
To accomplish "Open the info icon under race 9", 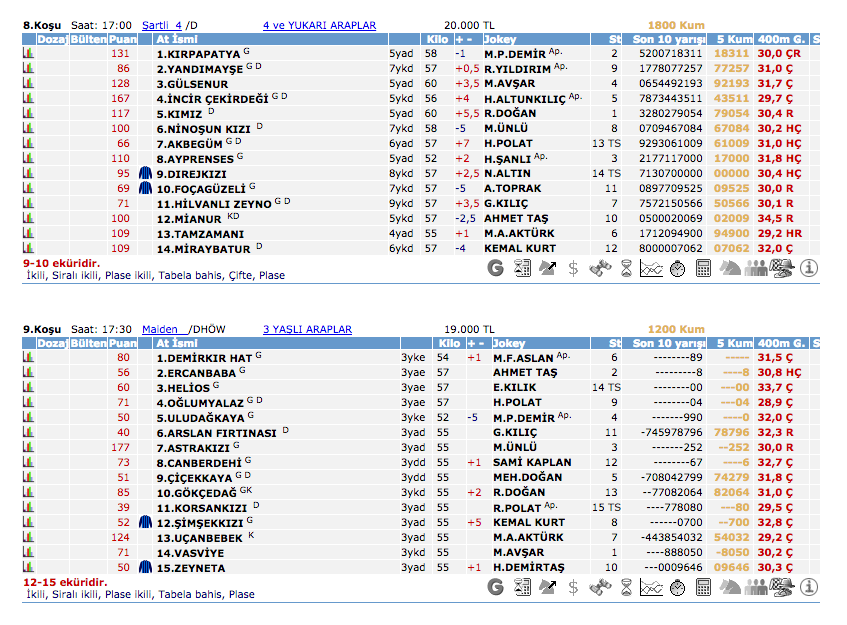I will 808,586.
